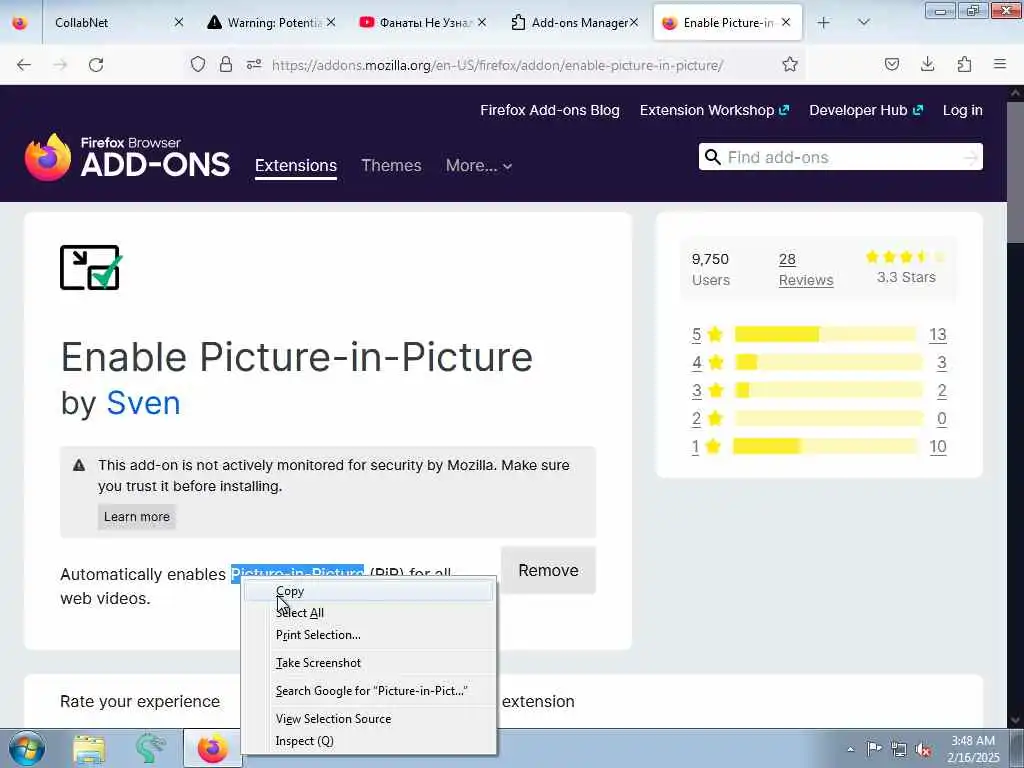Open the Downloads toolbar icon

tap(927, 64)
